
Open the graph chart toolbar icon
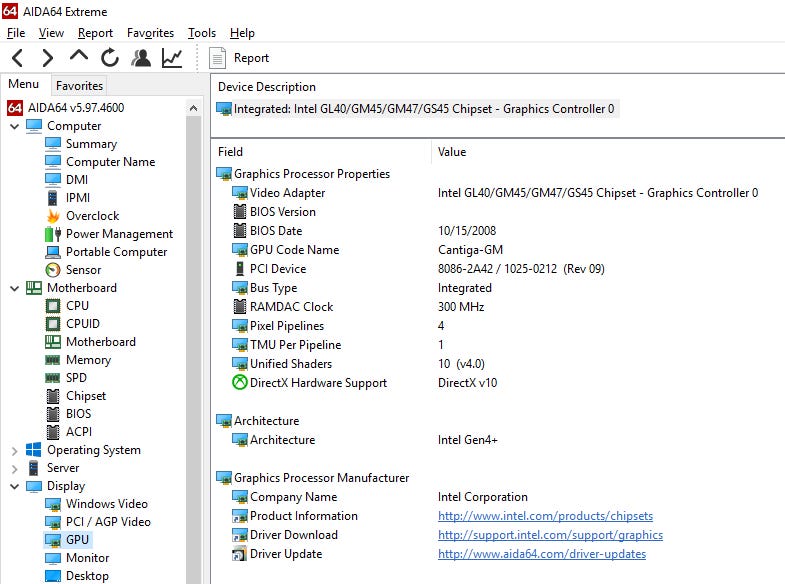172,58
